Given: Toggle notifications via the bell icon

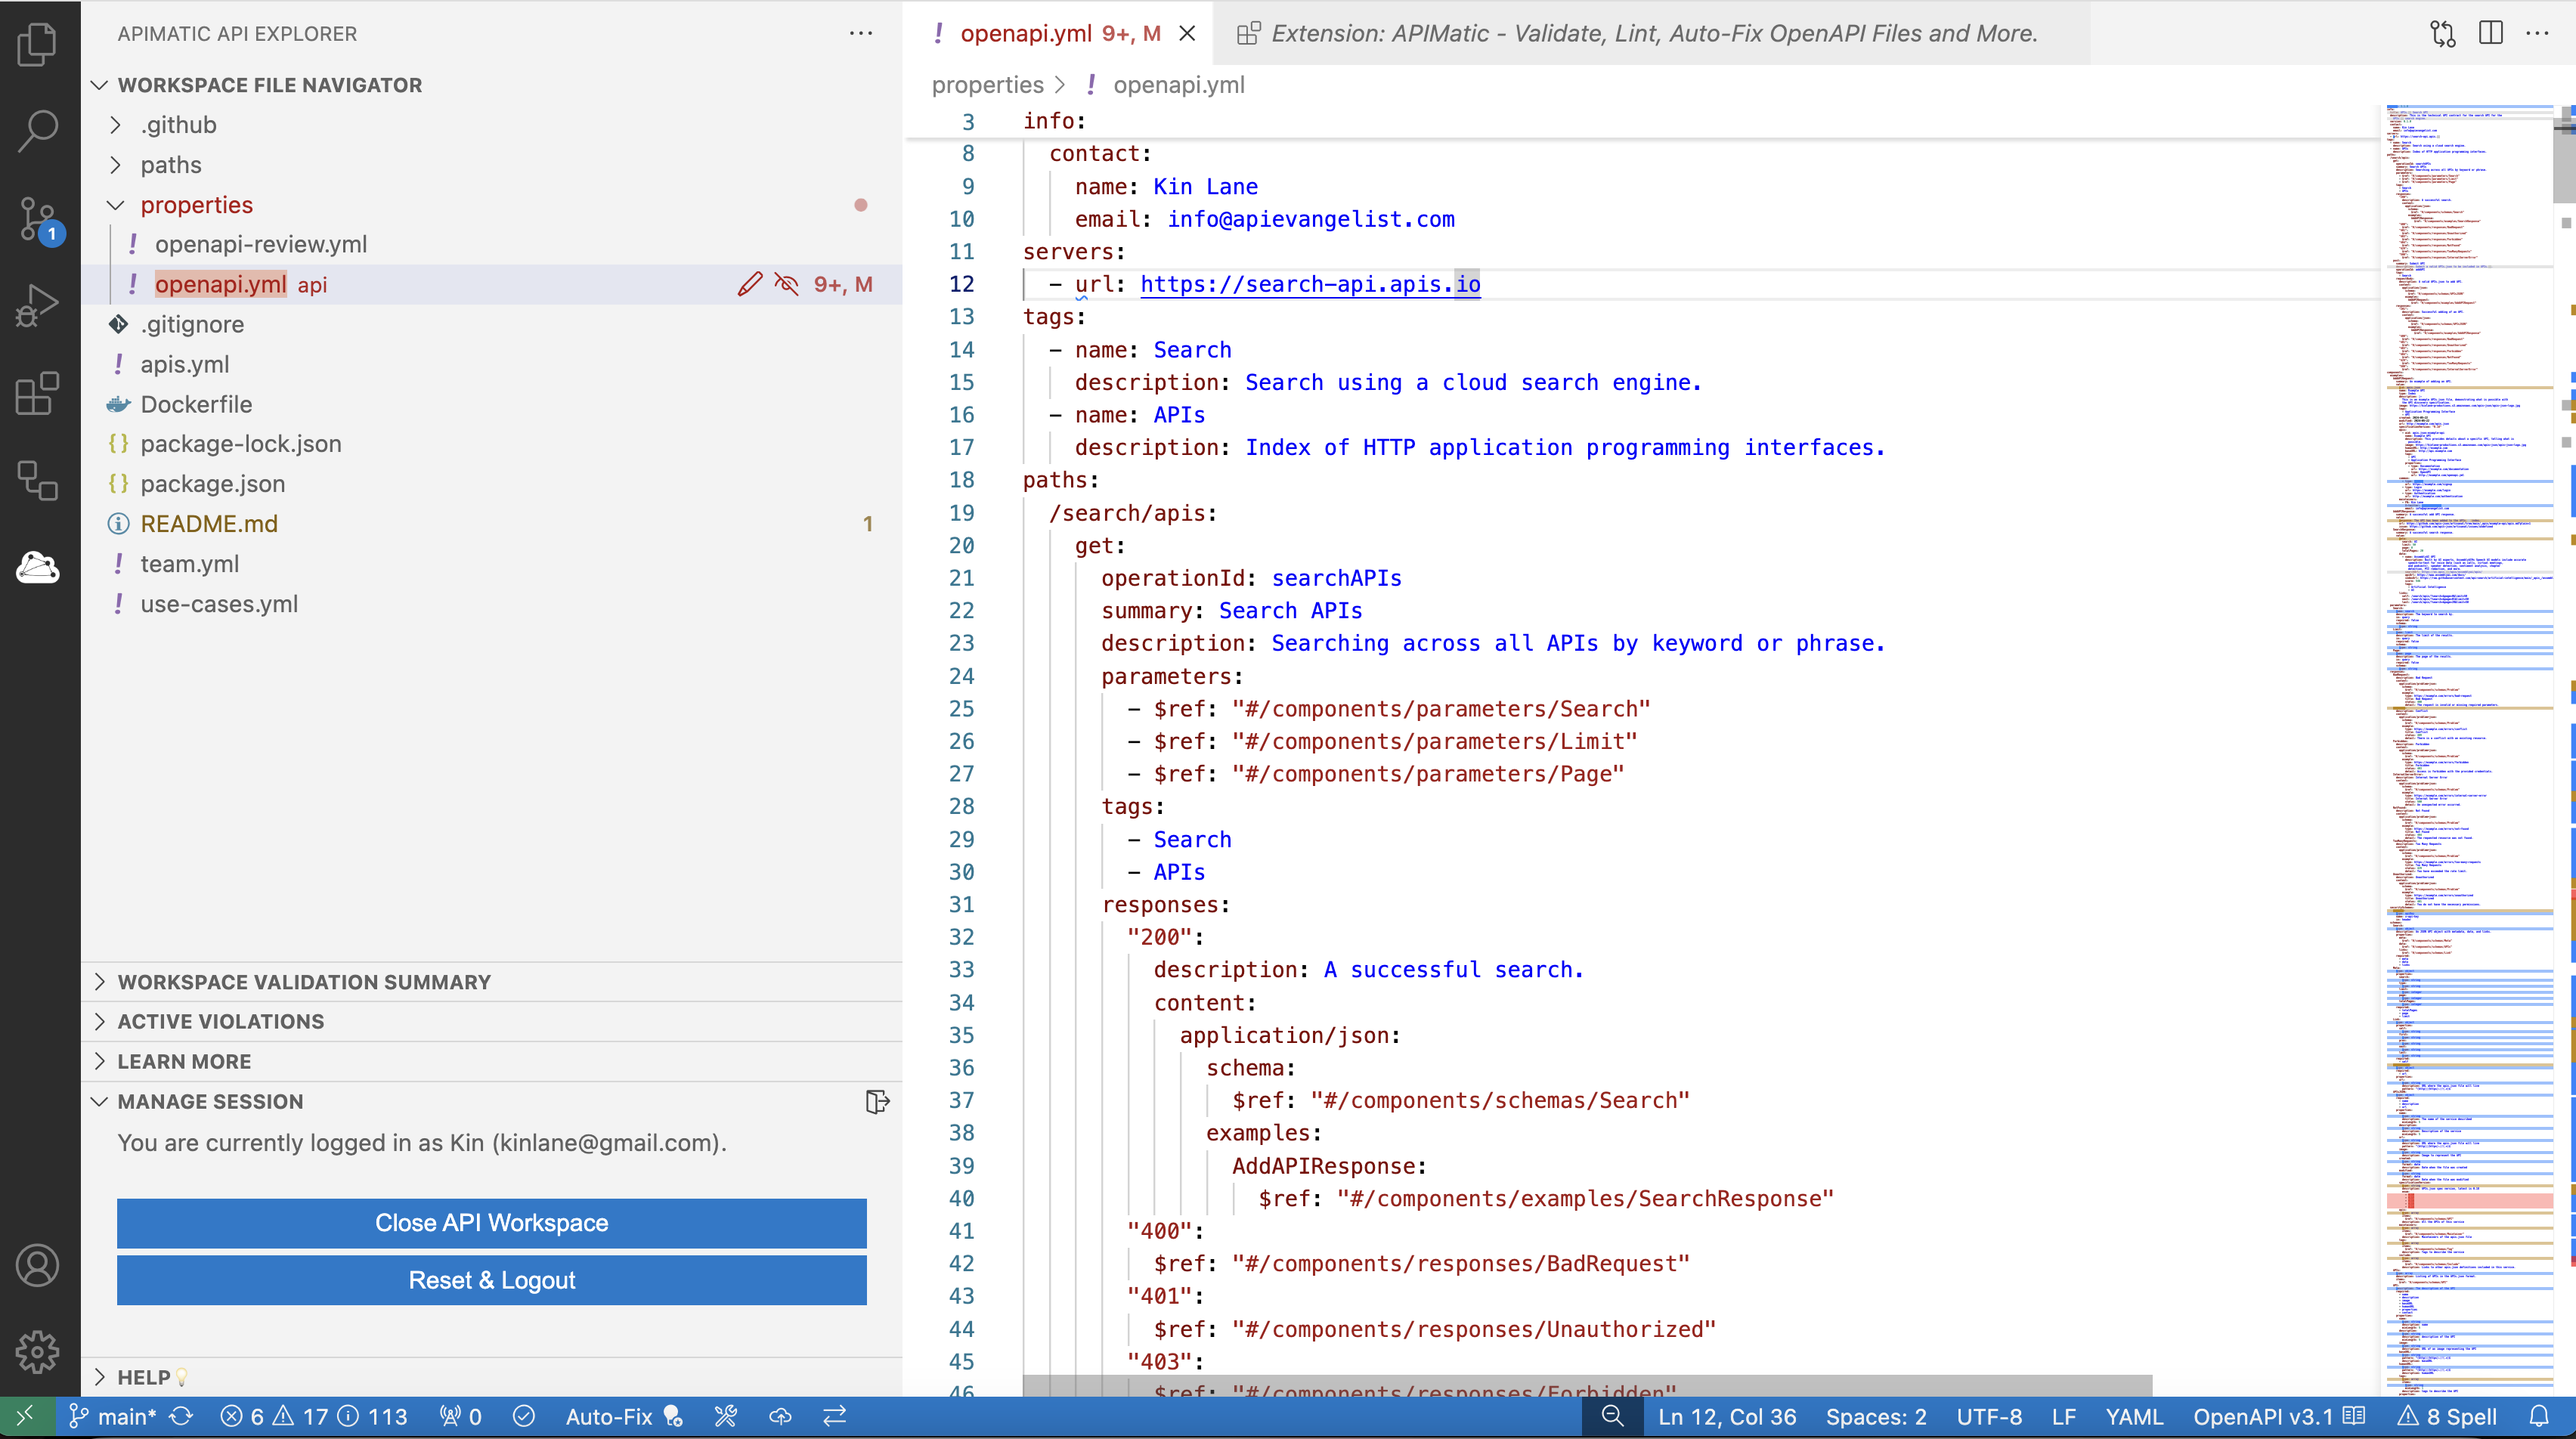Looking at the screenshot, I should coord(2541,1416).
